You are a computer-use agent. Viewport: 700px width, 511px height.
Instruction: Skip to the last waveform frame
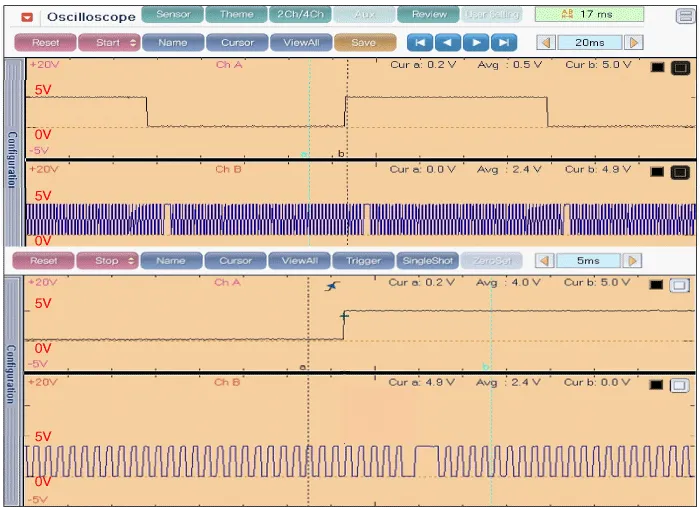click(505, 42)
